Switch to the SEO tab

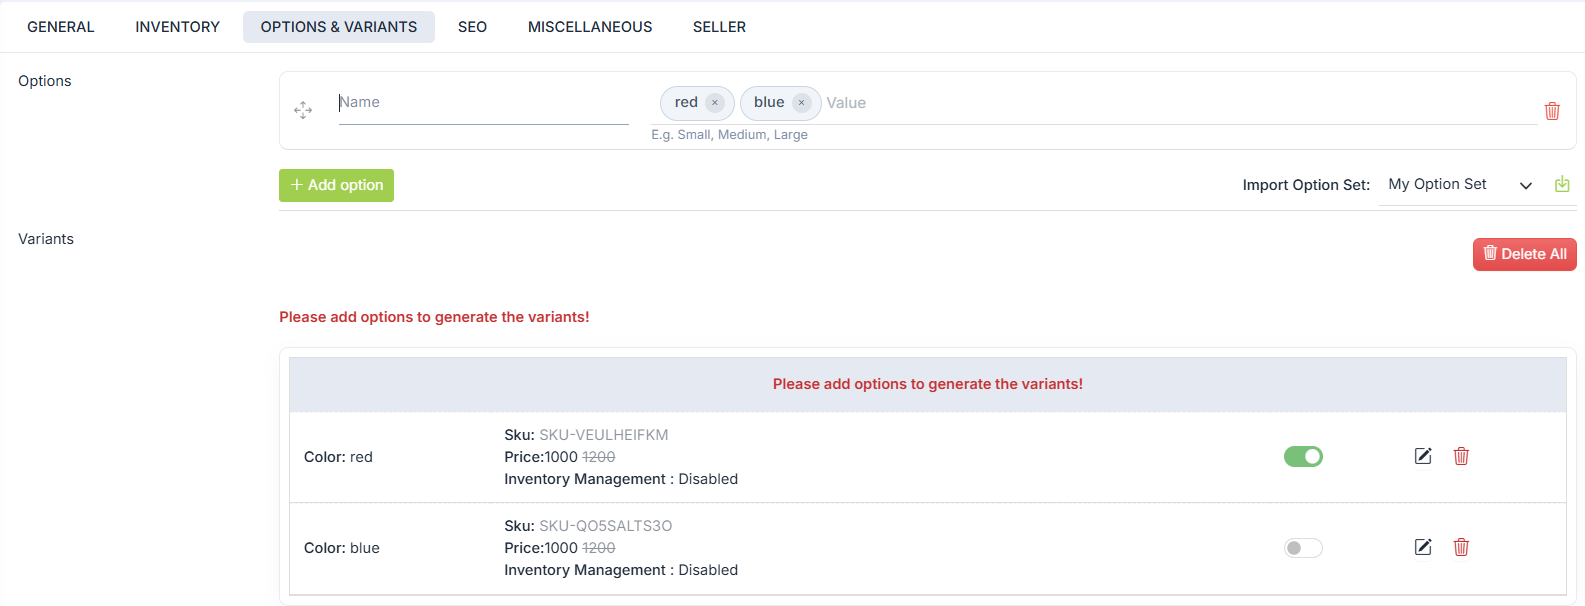472,26
